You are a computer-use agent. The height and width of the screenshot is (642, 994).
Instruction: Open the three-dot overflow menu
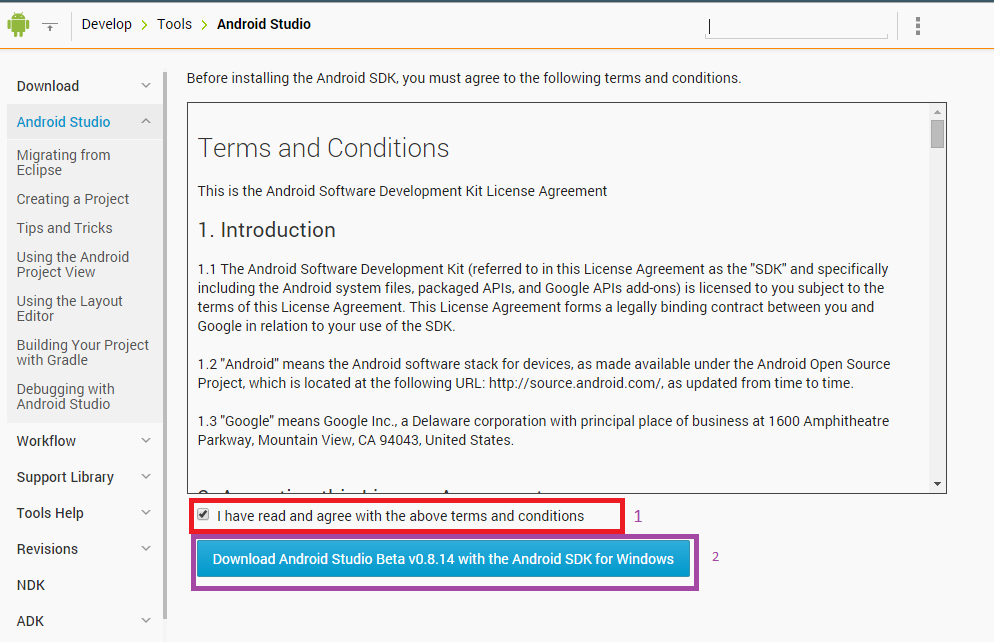point(917,26)
